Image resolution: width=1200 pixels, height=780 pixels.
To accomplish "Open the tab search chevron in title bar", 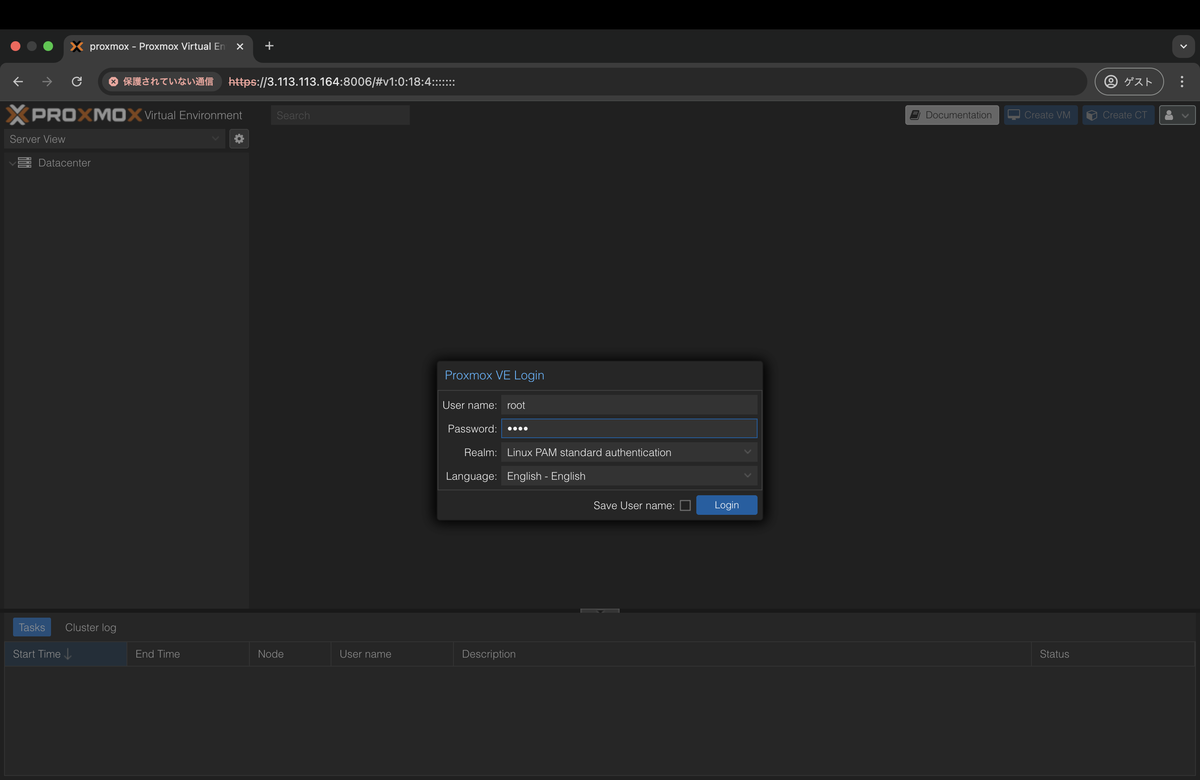I will [1183, 46].
